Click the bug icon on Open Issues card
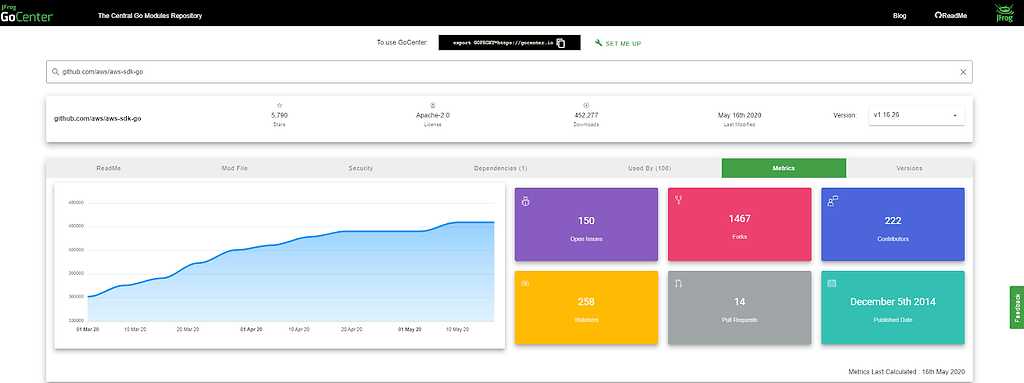1024x383 pixels. [x=526, y=201]
